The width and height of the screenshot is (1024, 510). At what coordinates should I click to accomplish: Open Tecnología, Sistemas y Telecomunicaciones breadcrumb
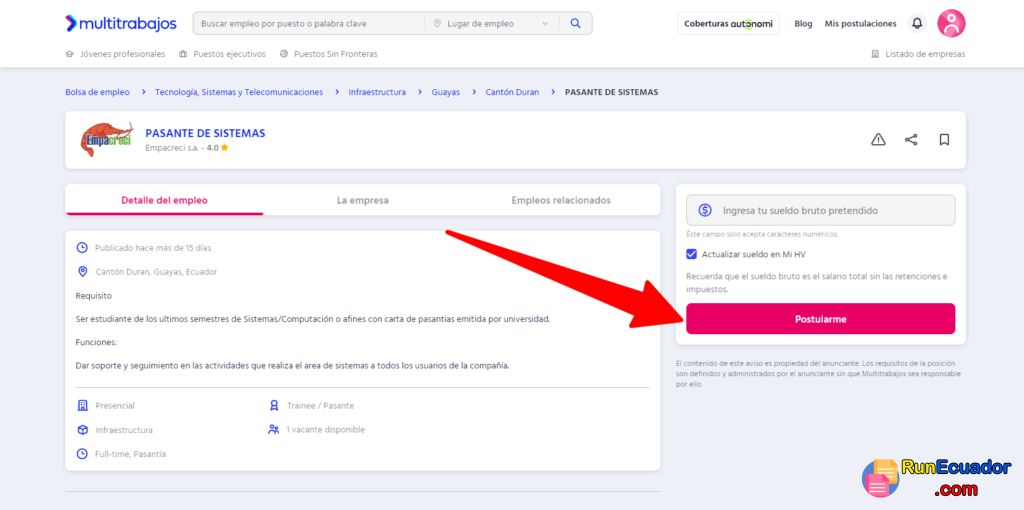[x=239, y=92]
